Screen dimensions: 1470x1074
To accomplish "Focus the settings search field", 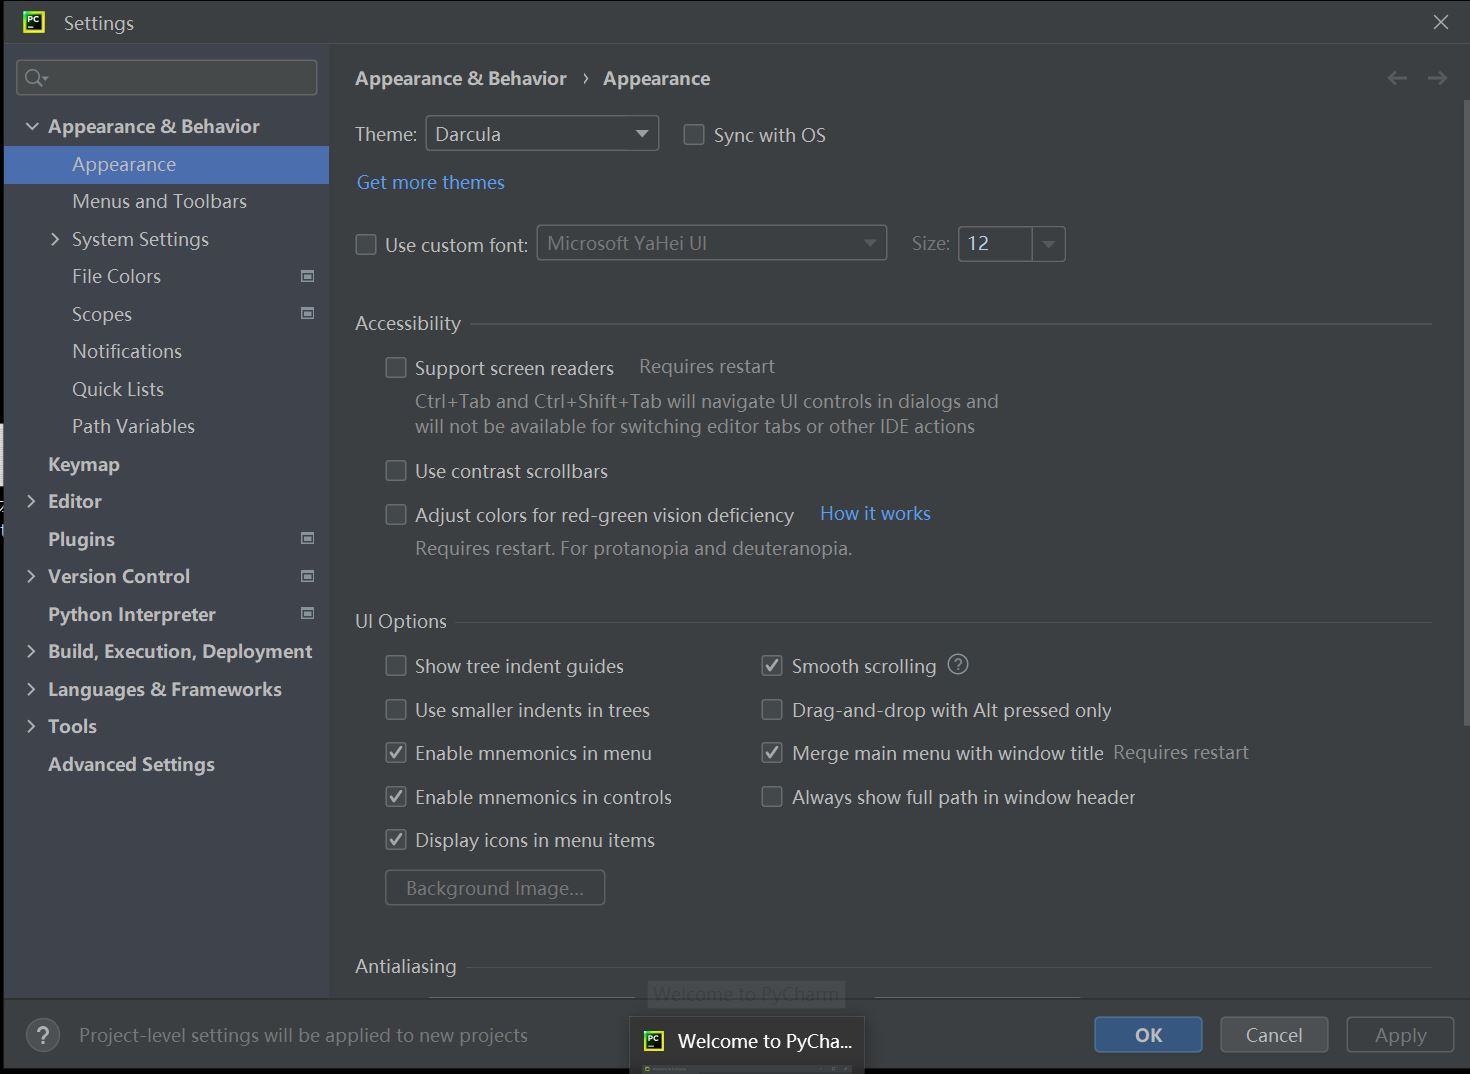I will click(x=167, y=78).
